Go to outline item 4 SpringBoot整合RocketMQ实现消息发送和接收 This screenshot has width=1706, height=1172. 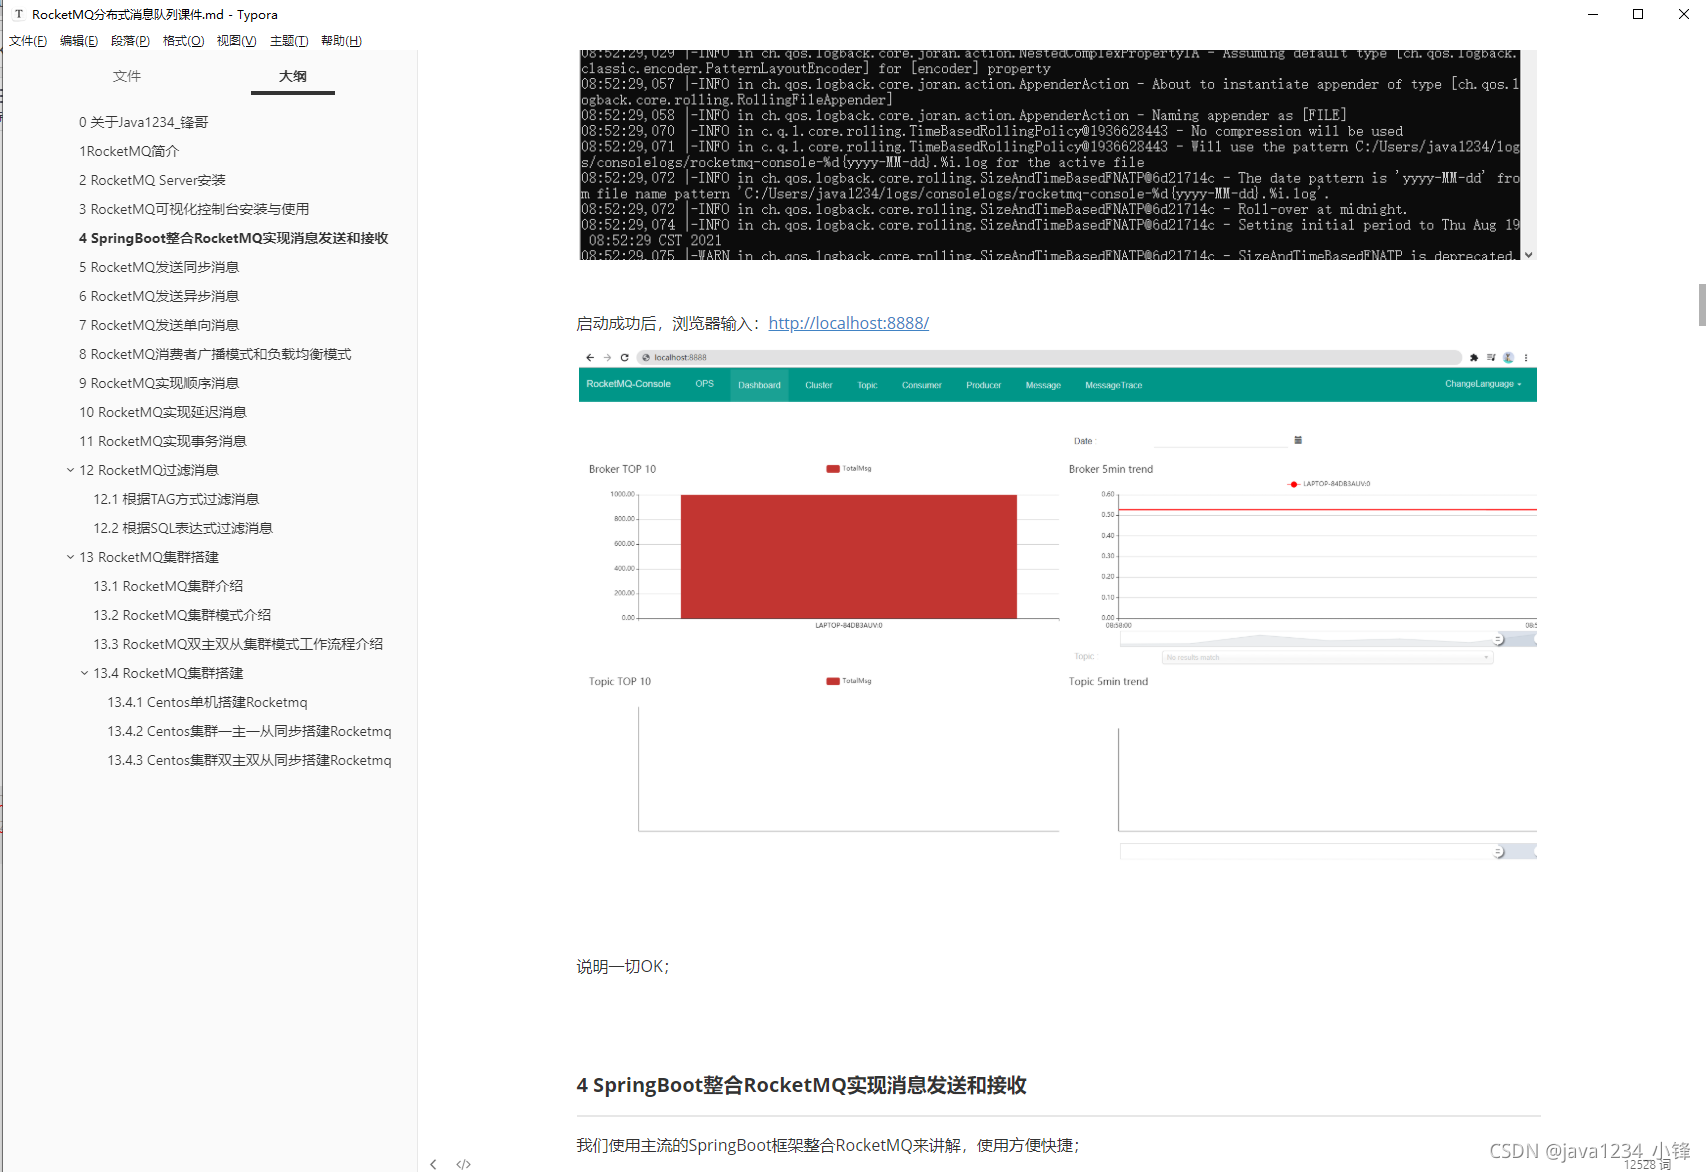pyautogui.click(x=234, y=238)
